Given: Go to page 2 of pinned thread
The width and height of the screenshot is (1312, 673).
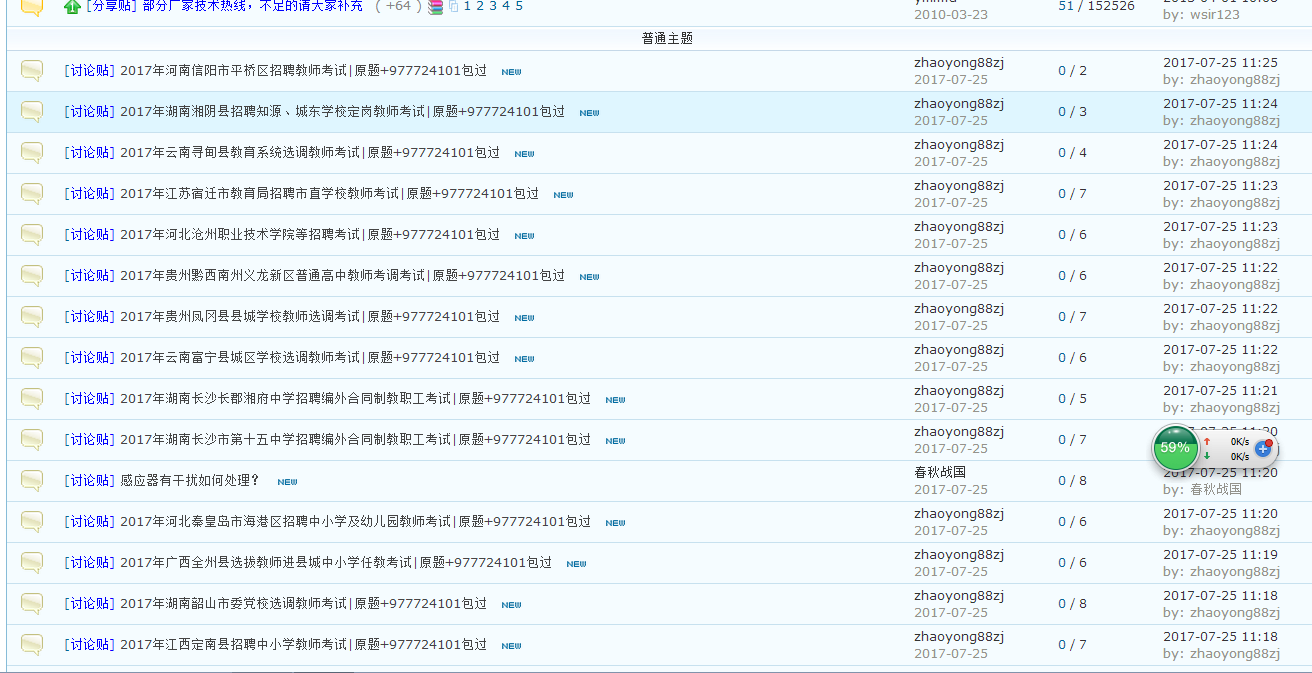Looking at the screenshot, I should pyautogui.click(x=480, y=6).
